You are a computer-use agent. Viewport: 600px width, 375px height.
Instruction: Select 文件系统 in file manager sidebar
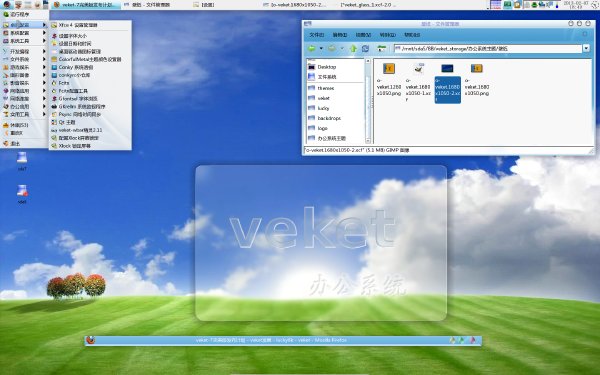[x=335, y=77]
